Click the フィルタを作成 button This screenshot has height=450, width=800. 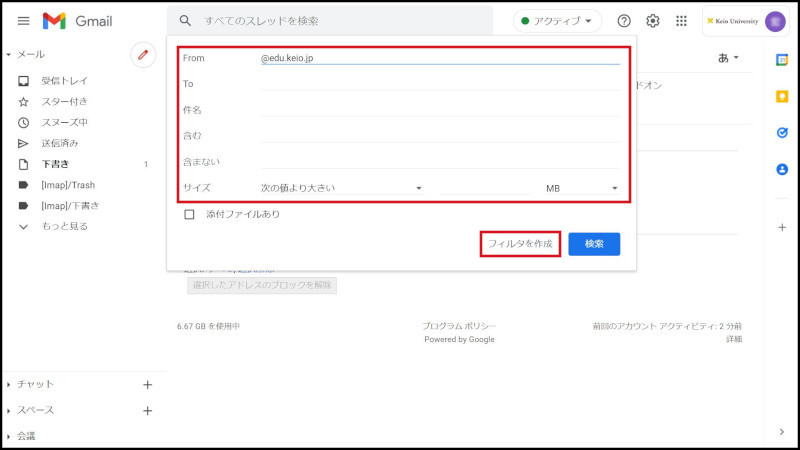(519, 244)
